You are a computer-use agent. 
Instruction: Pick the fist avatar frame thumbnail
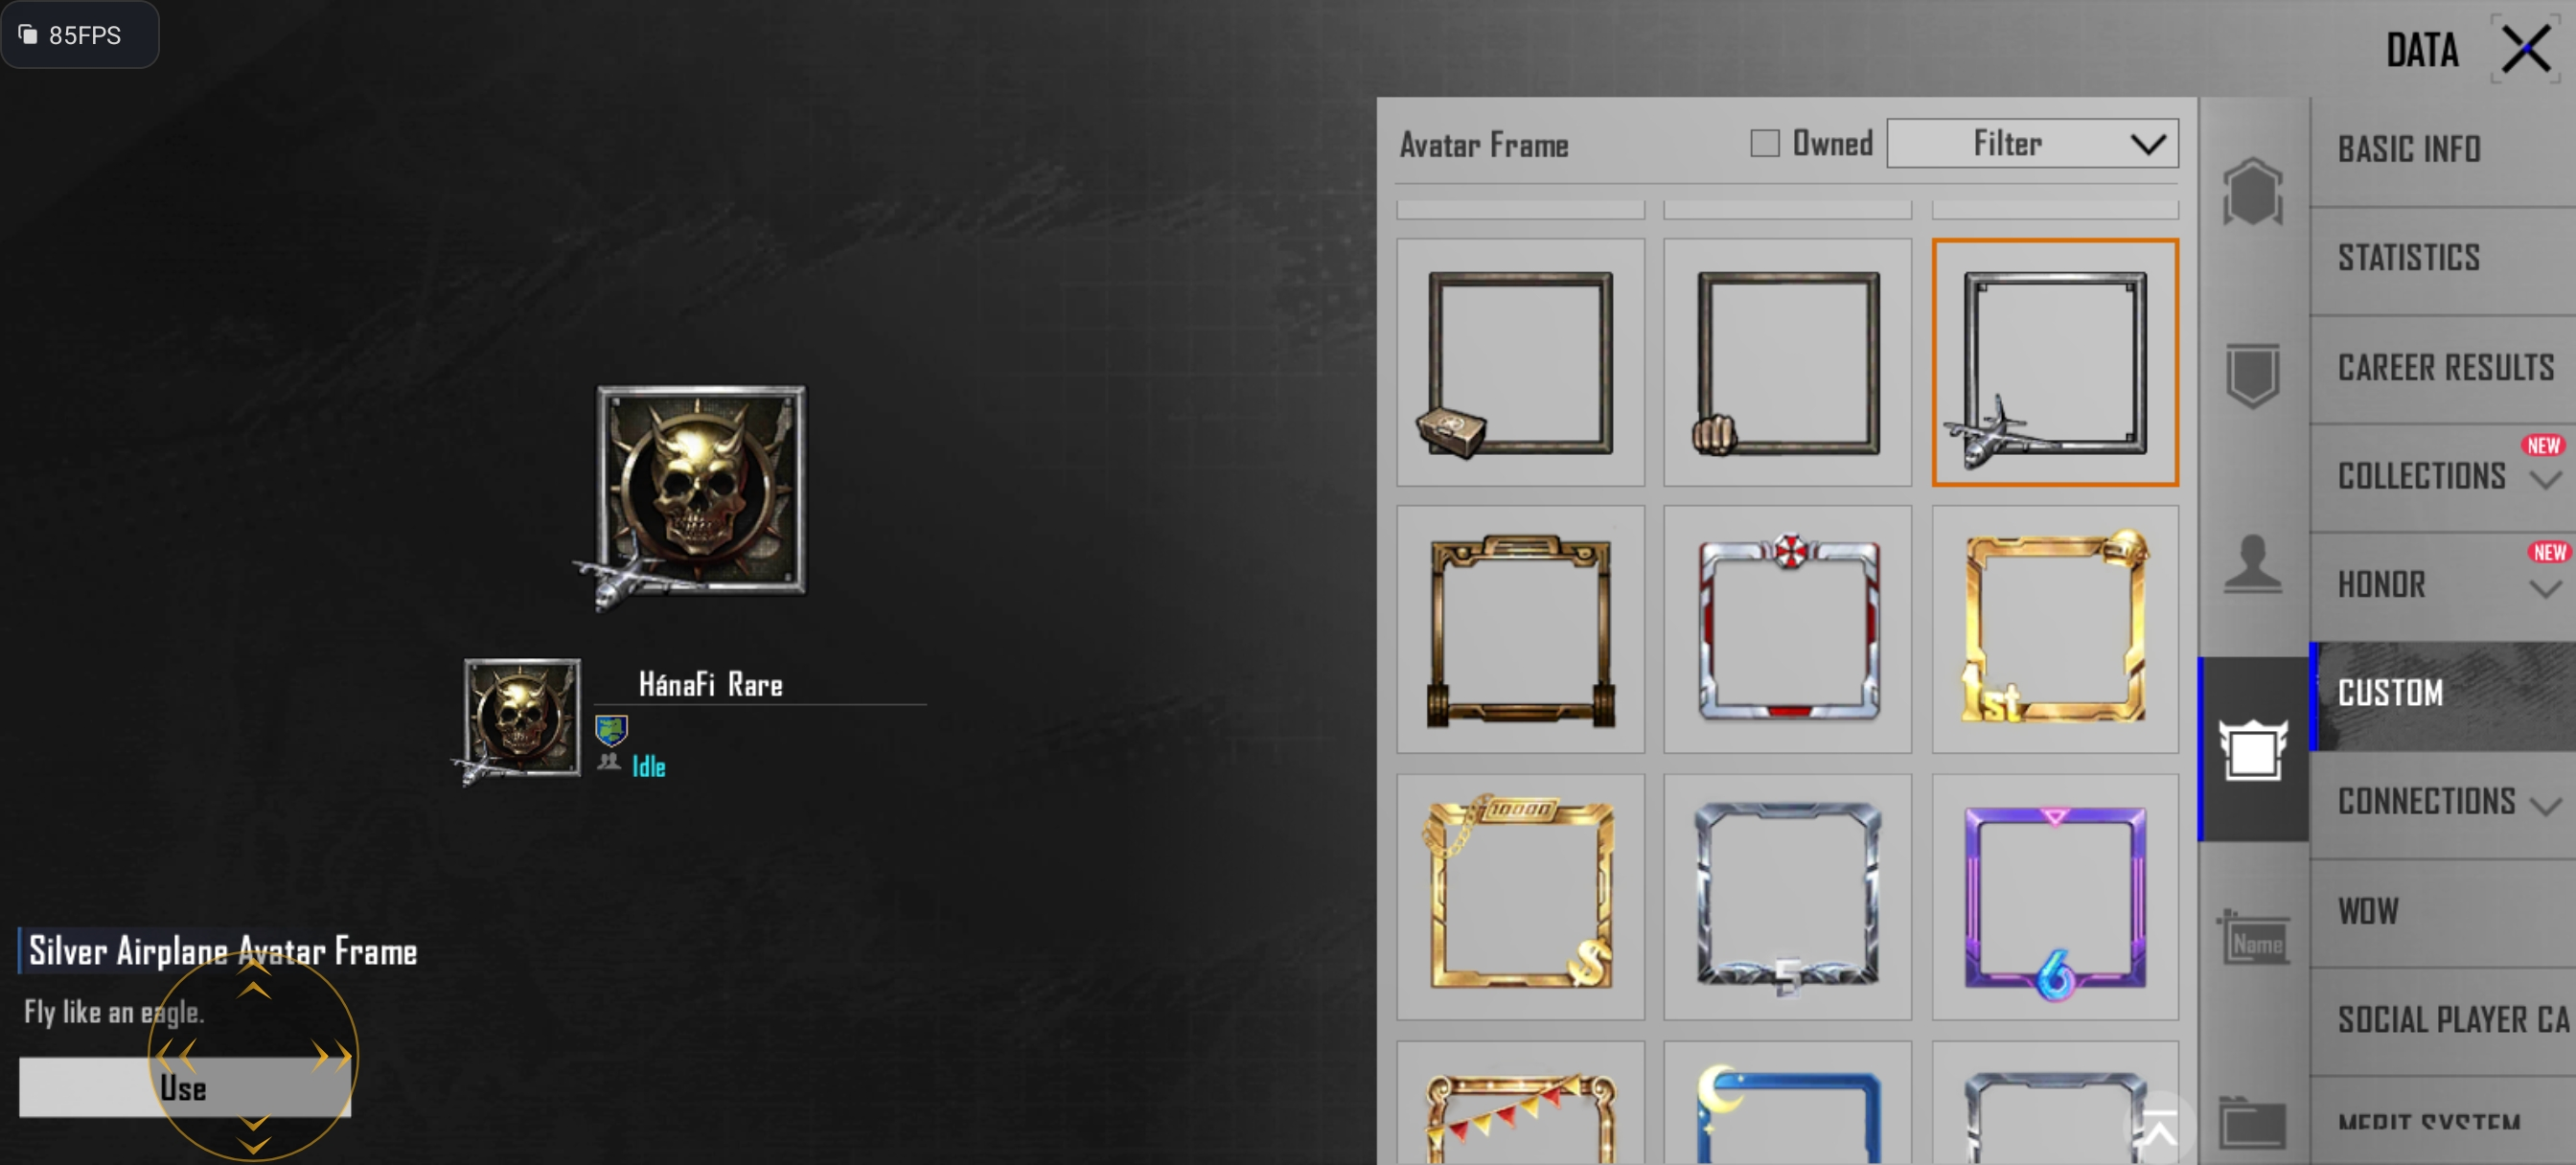1787,362
